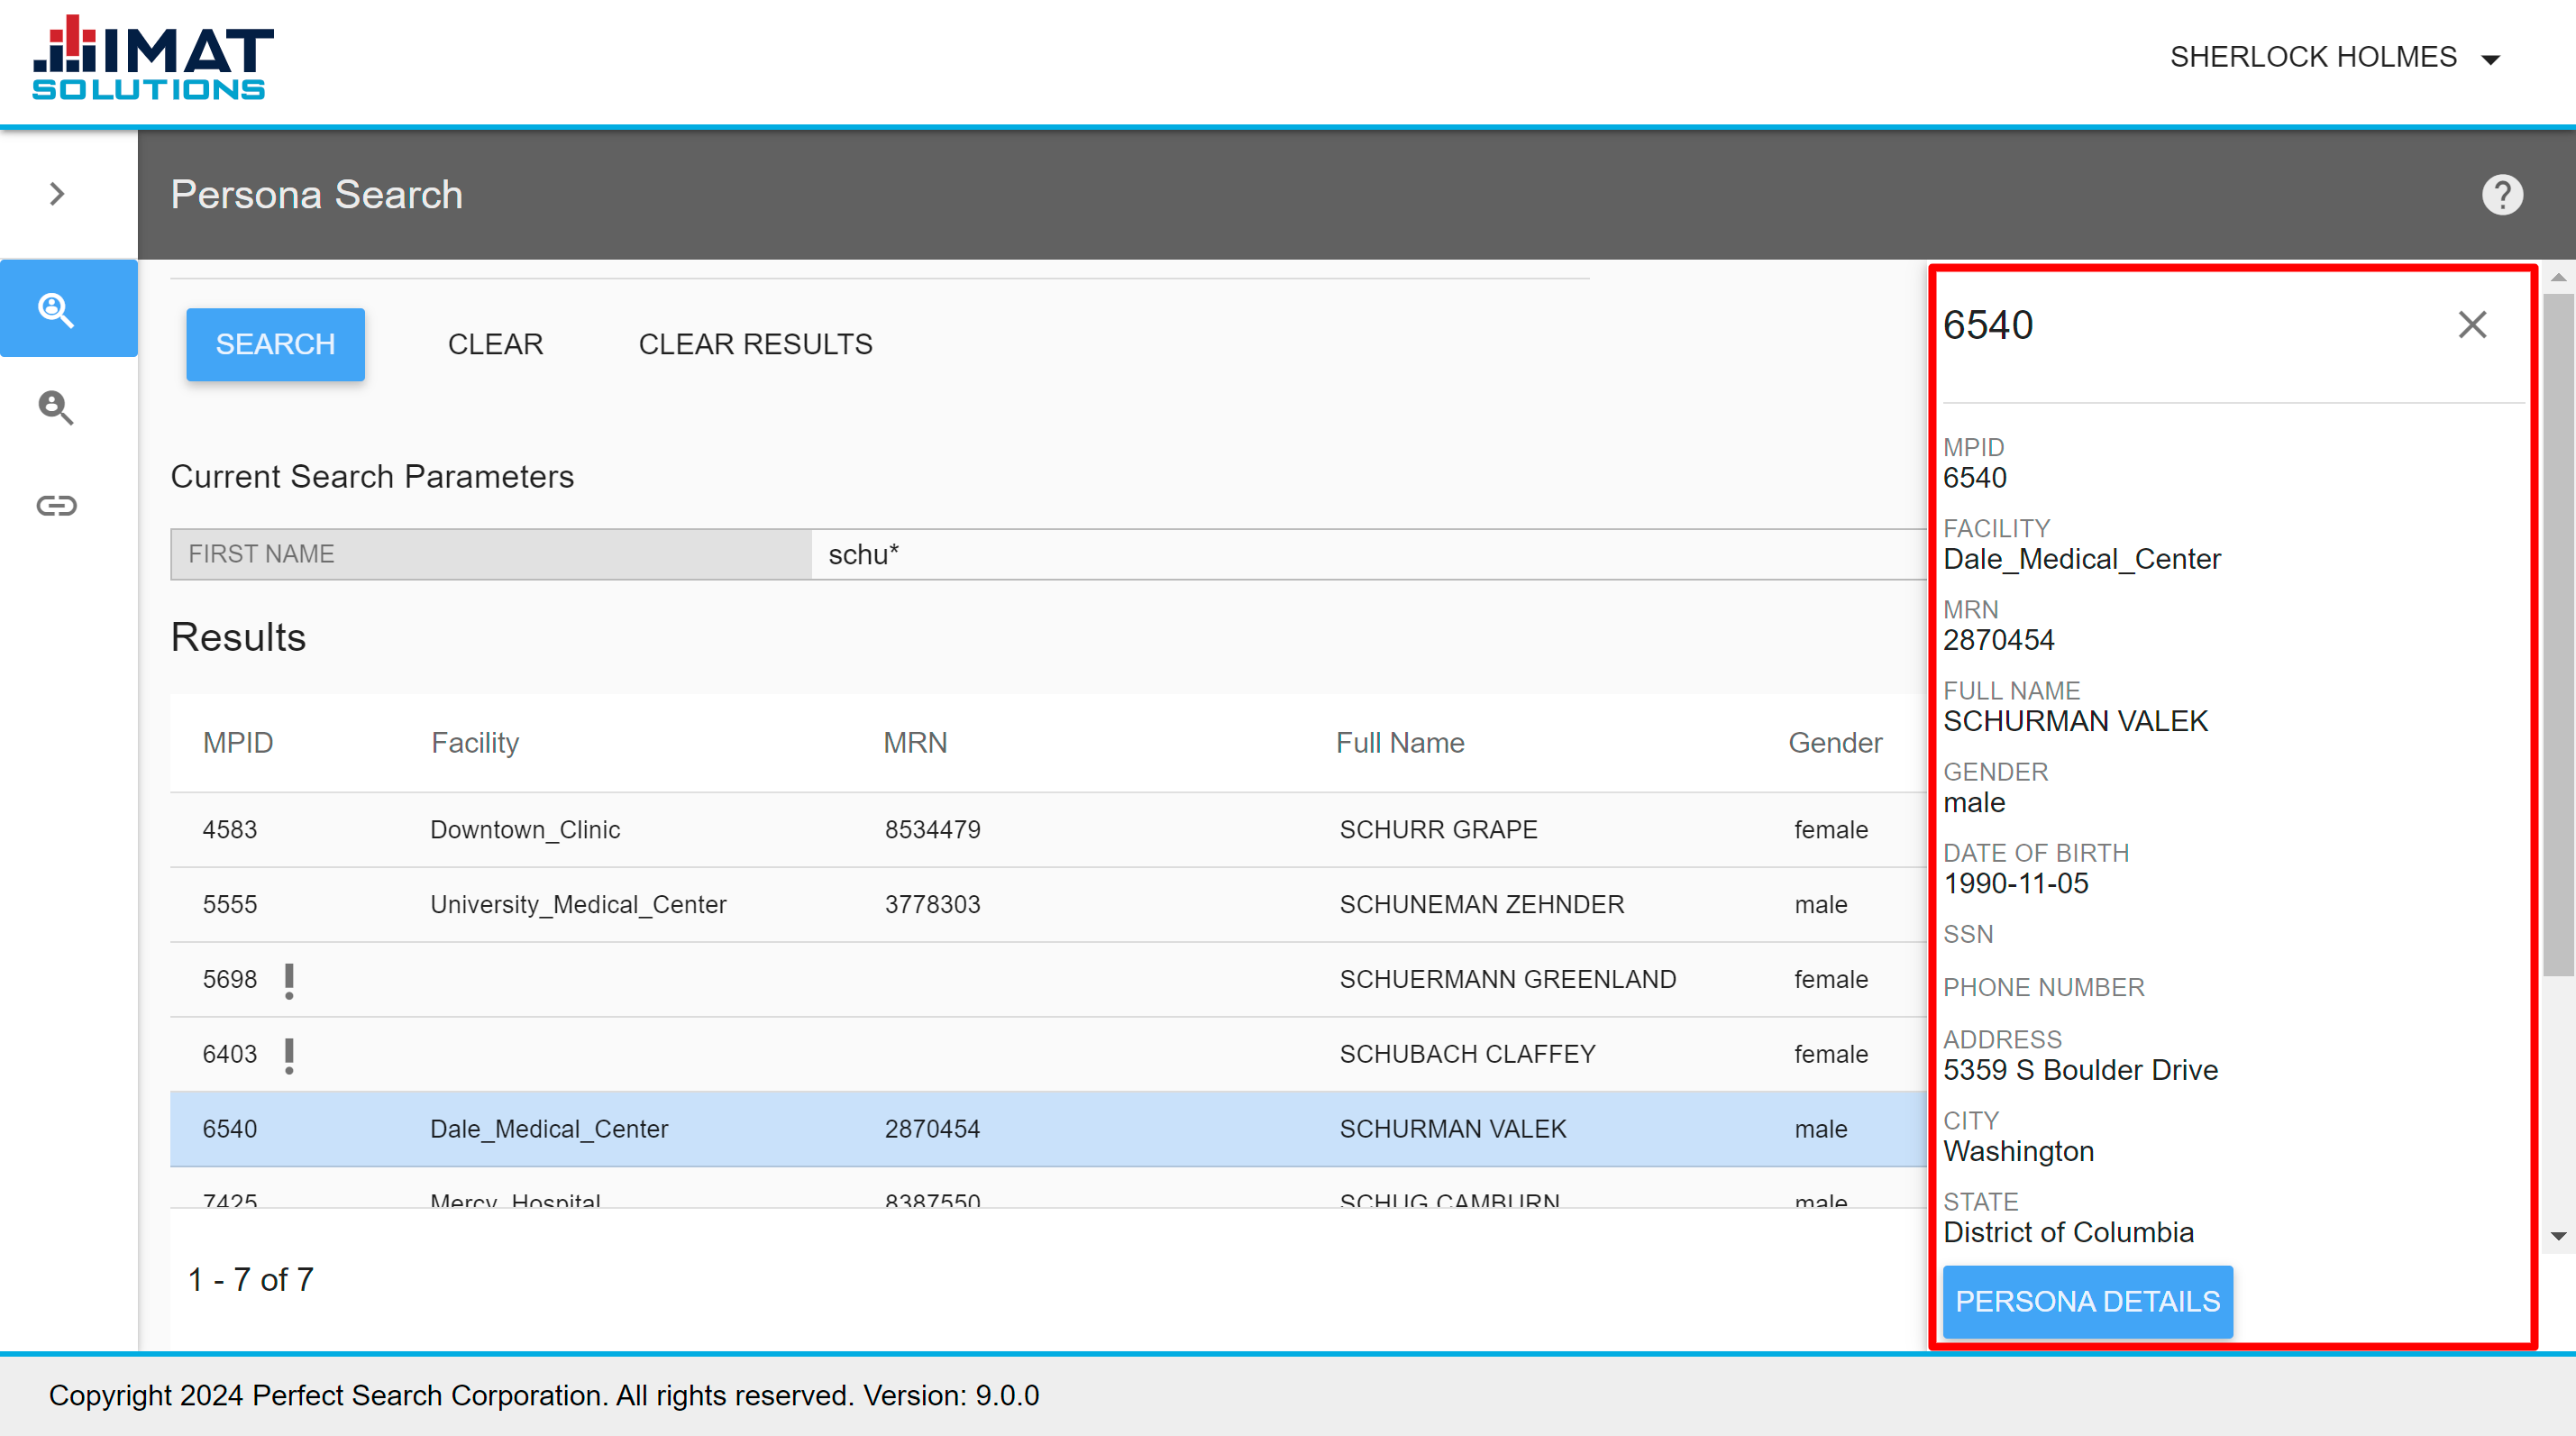Select the SCHUNEMAN ZEHNDER result row

pos(1048,905)
